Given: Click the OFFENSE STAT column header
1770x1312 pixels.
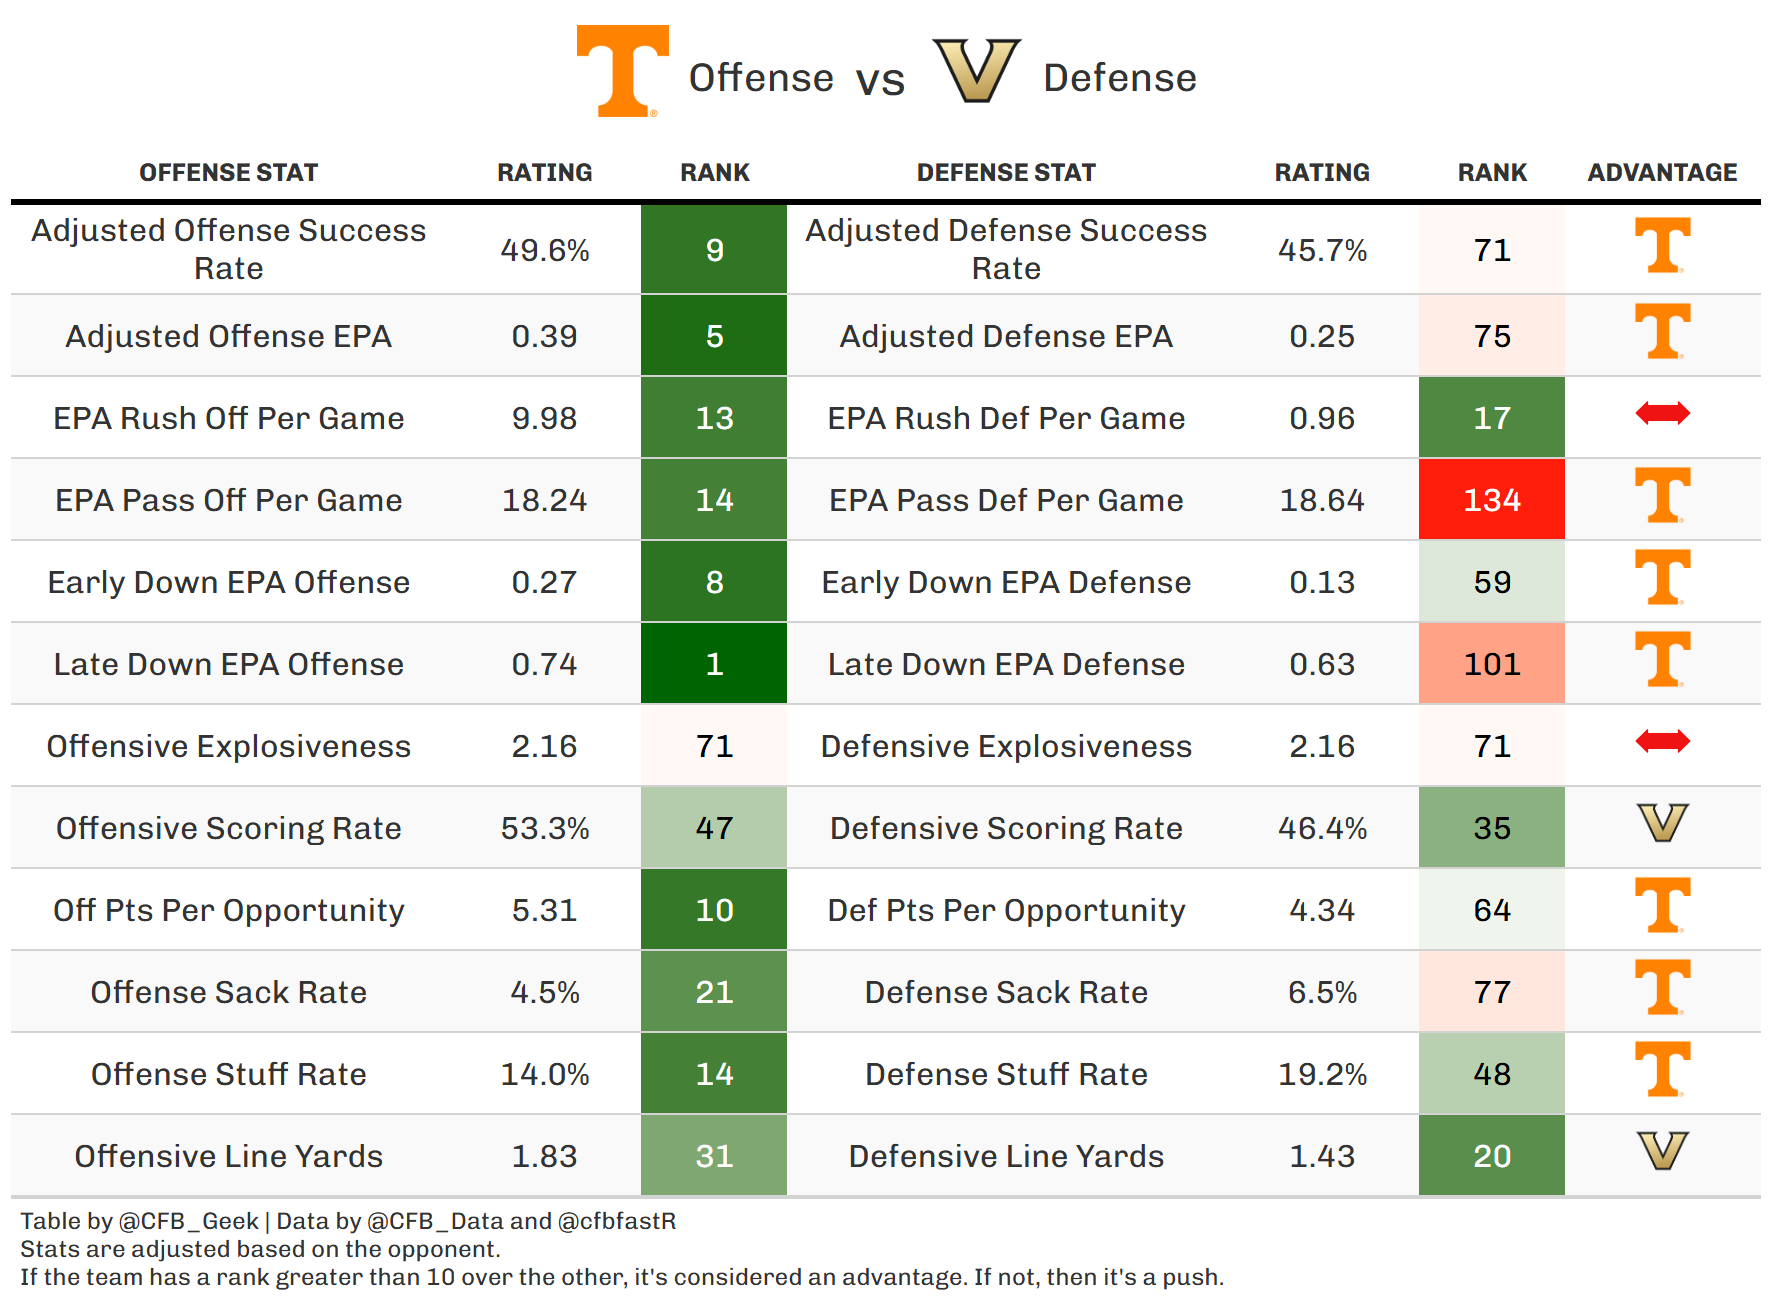Looking at the screenshot, I should point(228,173).
